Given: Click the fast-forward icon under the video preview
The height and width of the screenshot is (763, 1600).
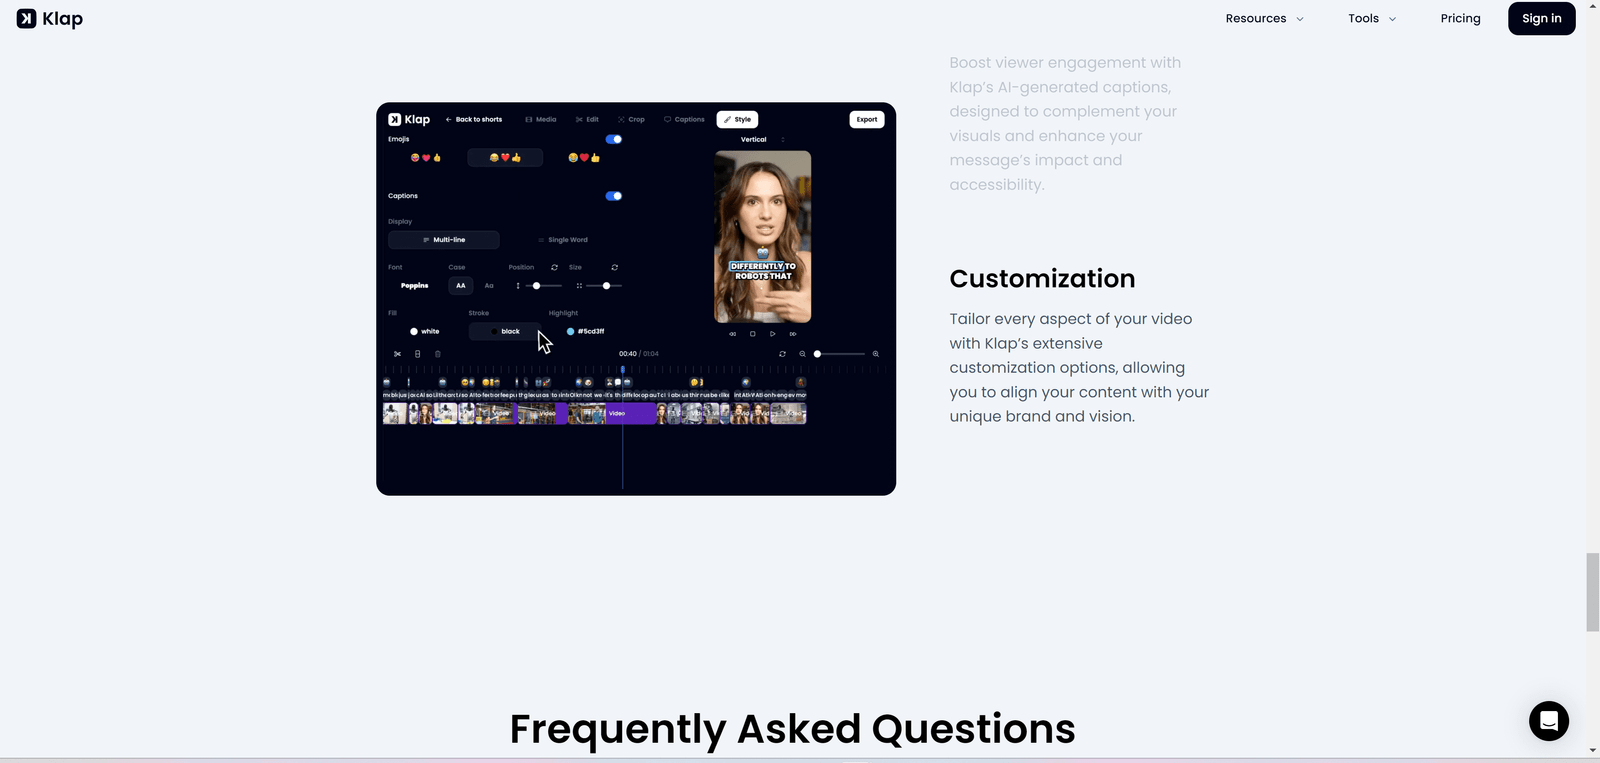Looking at the screenshot, I should (x=793, y=334).
